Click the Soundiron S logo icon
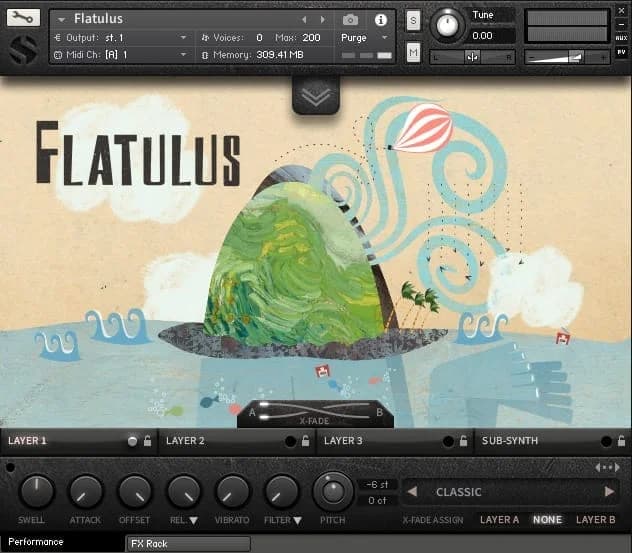Image resolution: width=632 pixels, height=553 pixels. coord(24,49)
